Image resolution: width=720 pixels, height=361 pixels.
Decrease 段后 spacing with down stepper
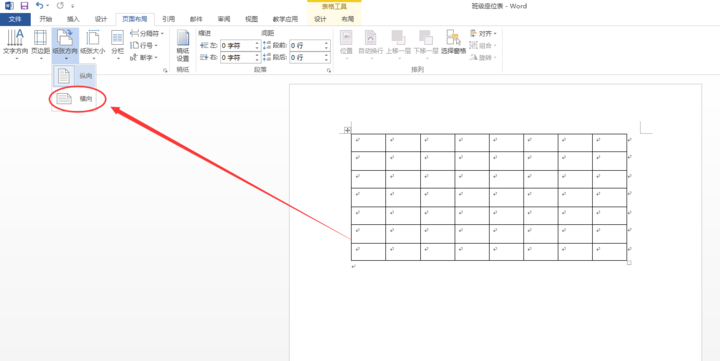[327, 60]
